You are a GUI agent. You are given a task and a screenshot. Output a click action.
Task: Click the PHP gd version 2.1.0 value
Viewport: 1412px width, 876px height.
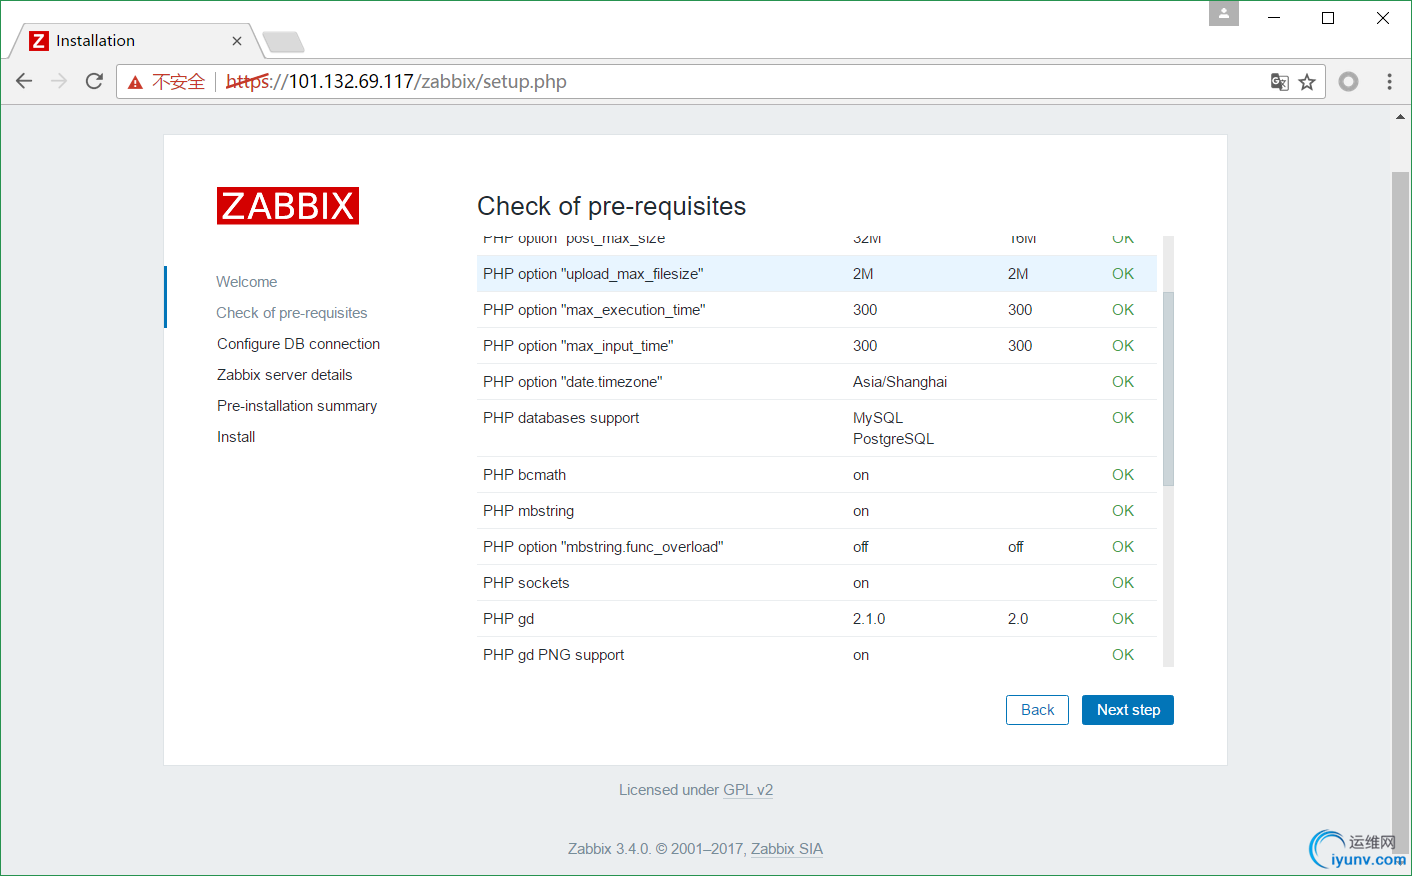(x=869, y=619)
